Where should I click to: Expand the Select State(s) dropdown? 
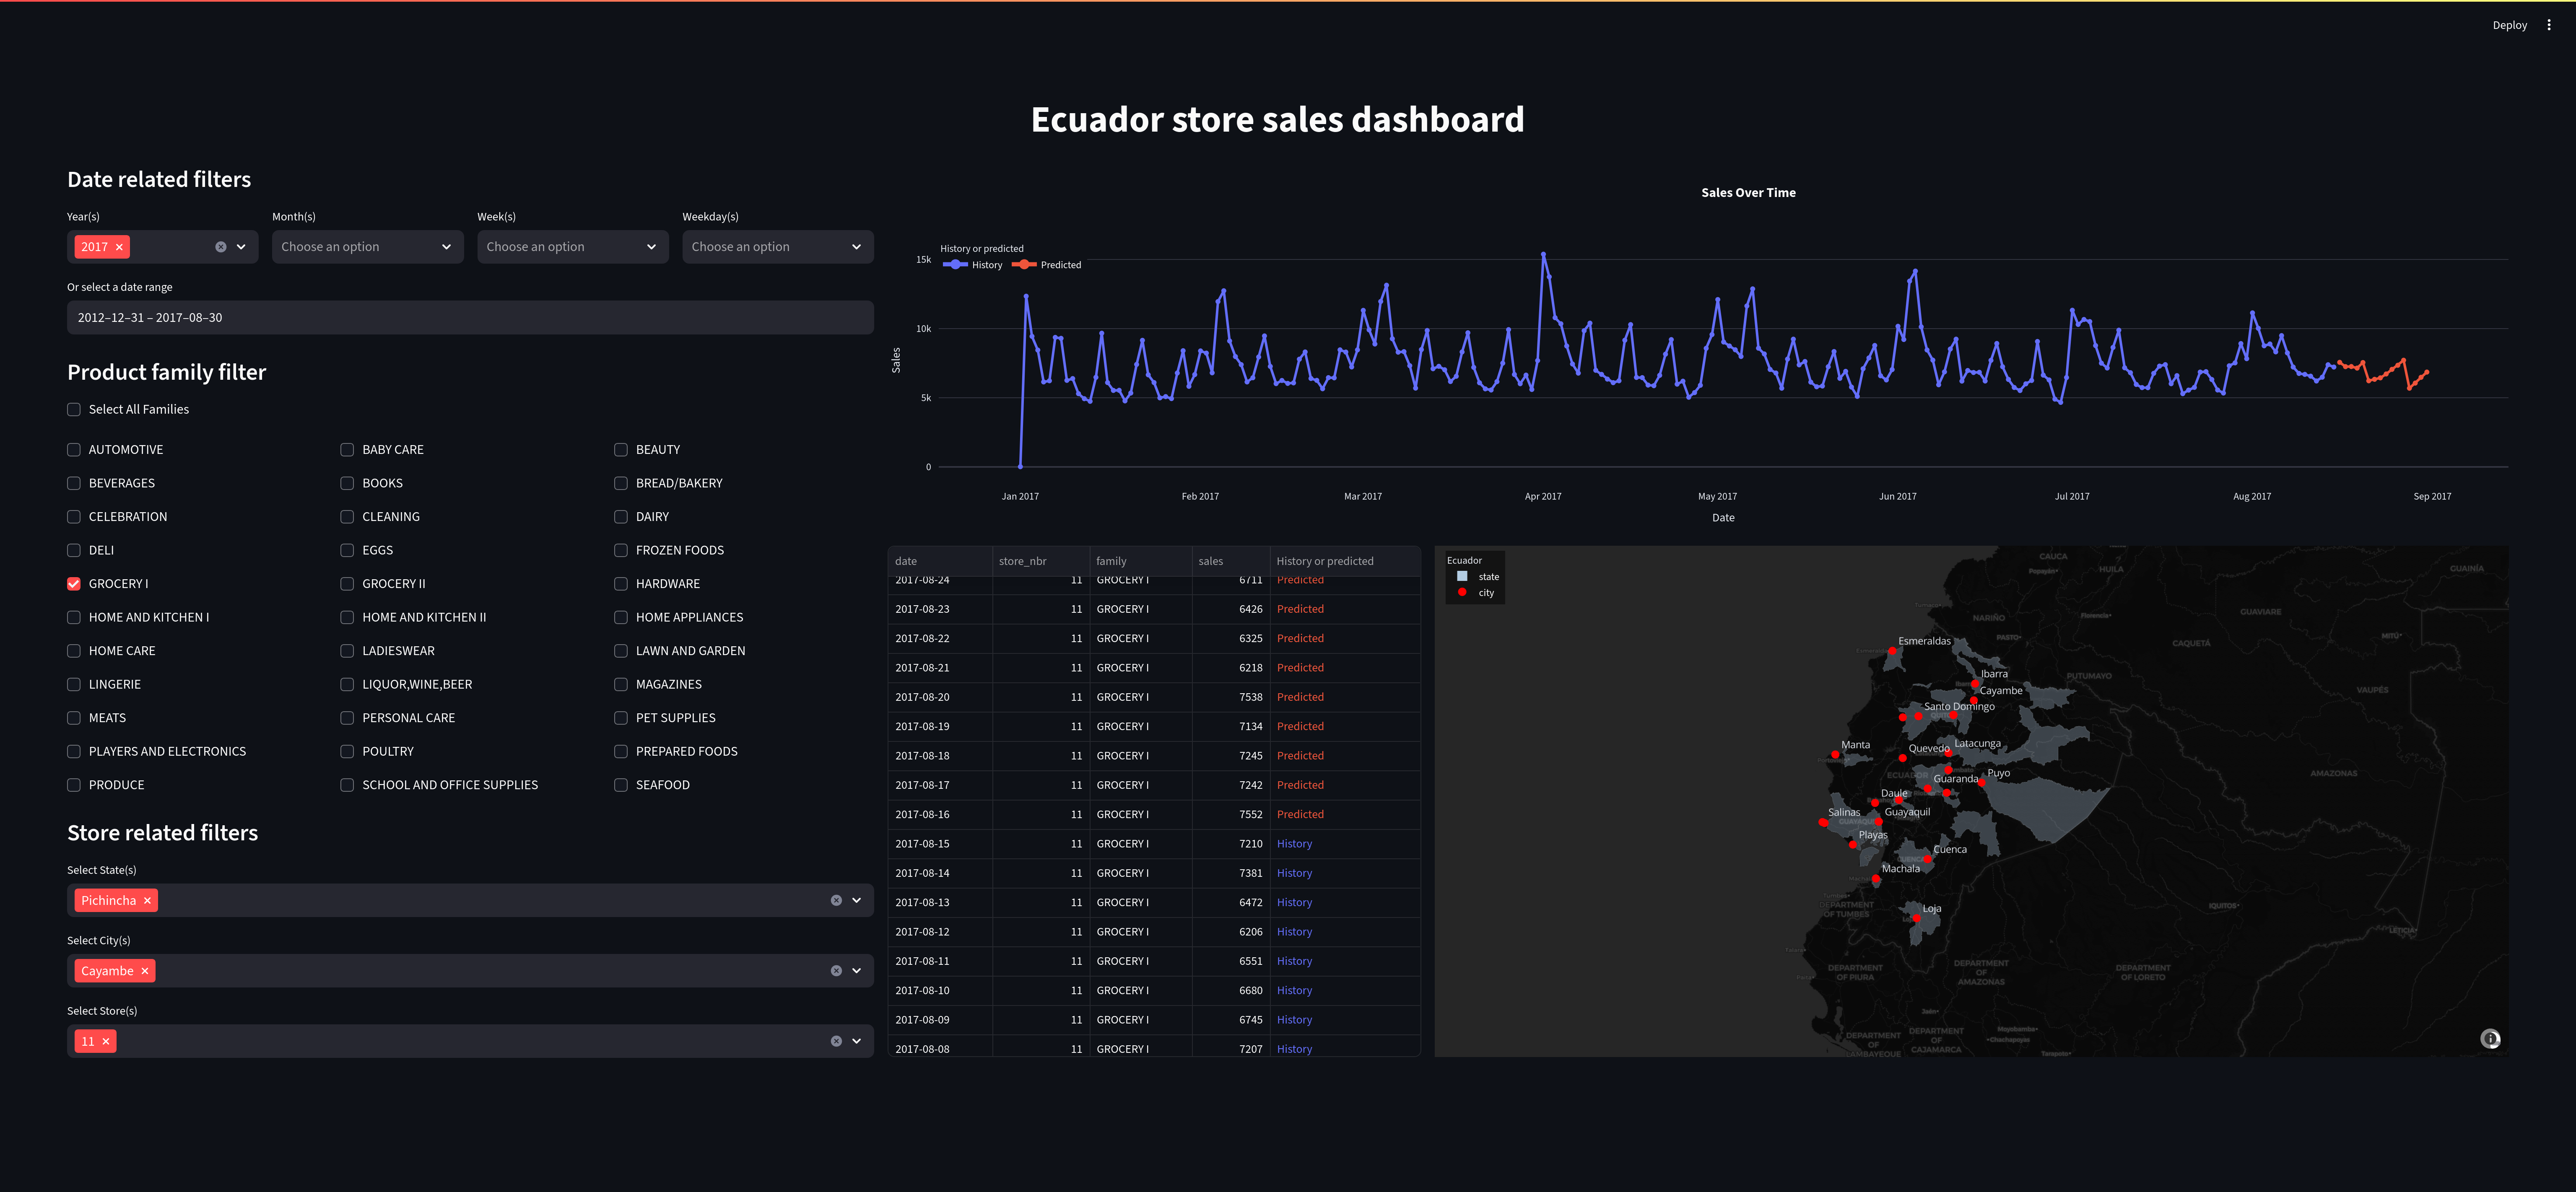point(857,901)
